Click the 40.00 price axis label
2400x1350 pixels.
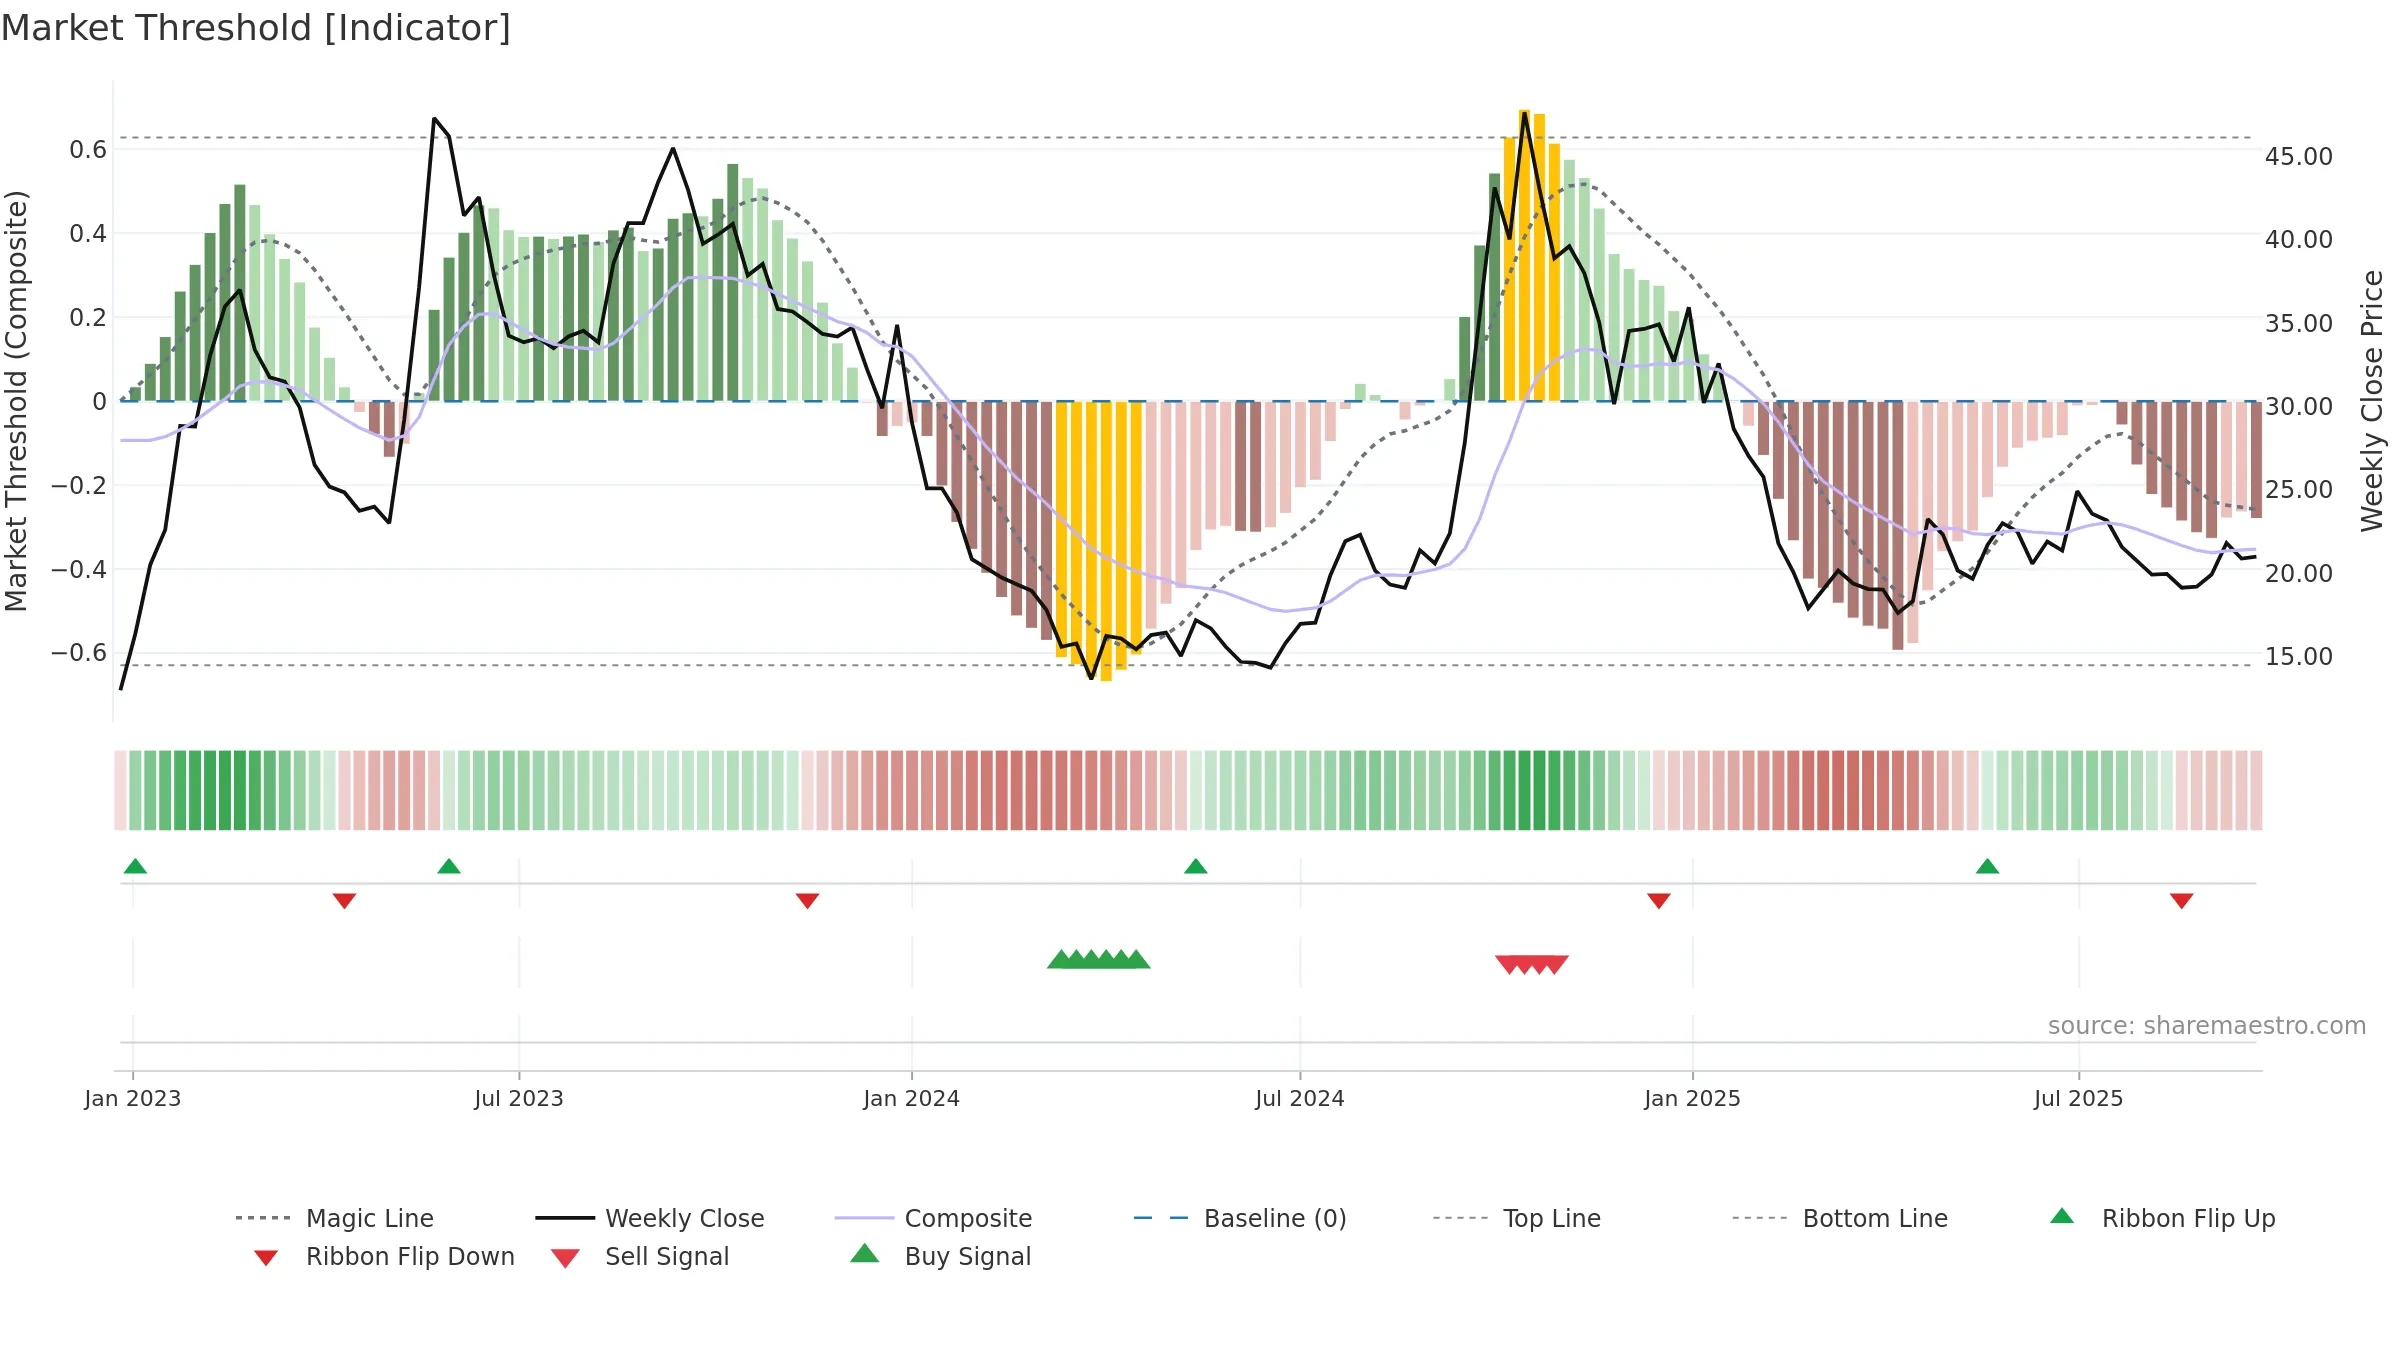tap(2299, 240)
